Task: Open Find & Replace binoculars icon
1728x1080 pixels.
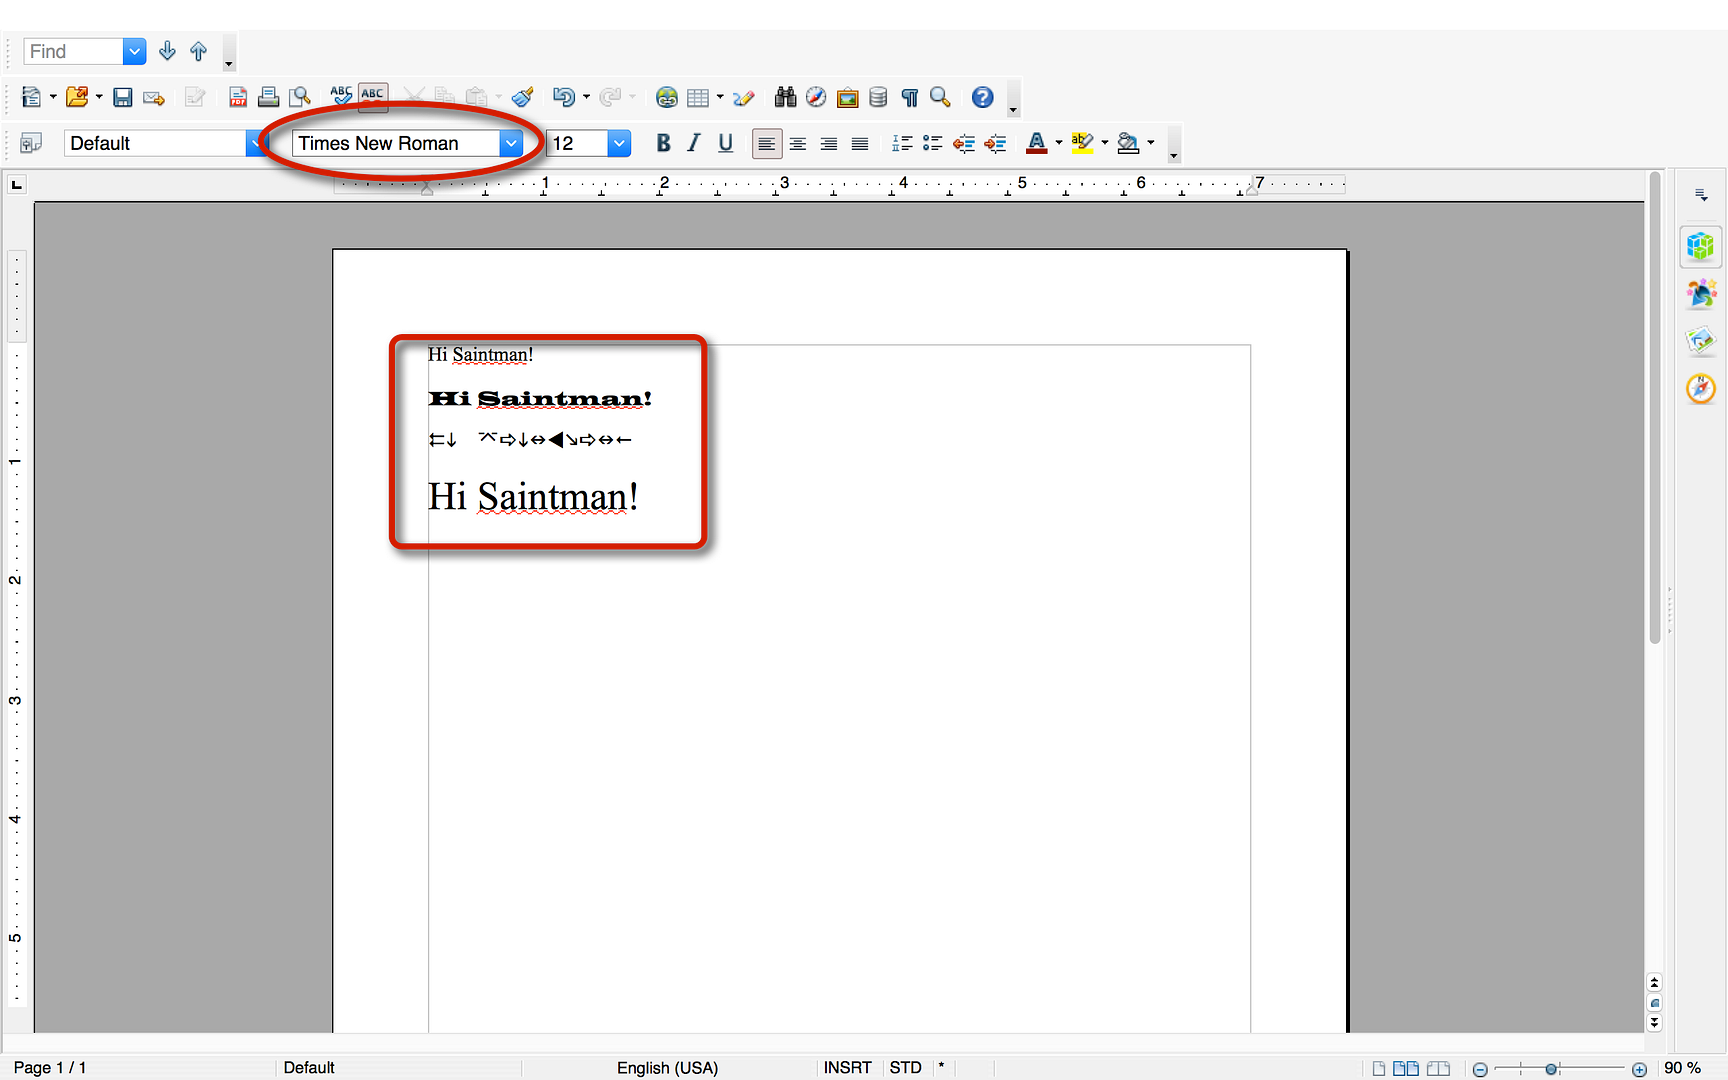Action: pos(785,97)
